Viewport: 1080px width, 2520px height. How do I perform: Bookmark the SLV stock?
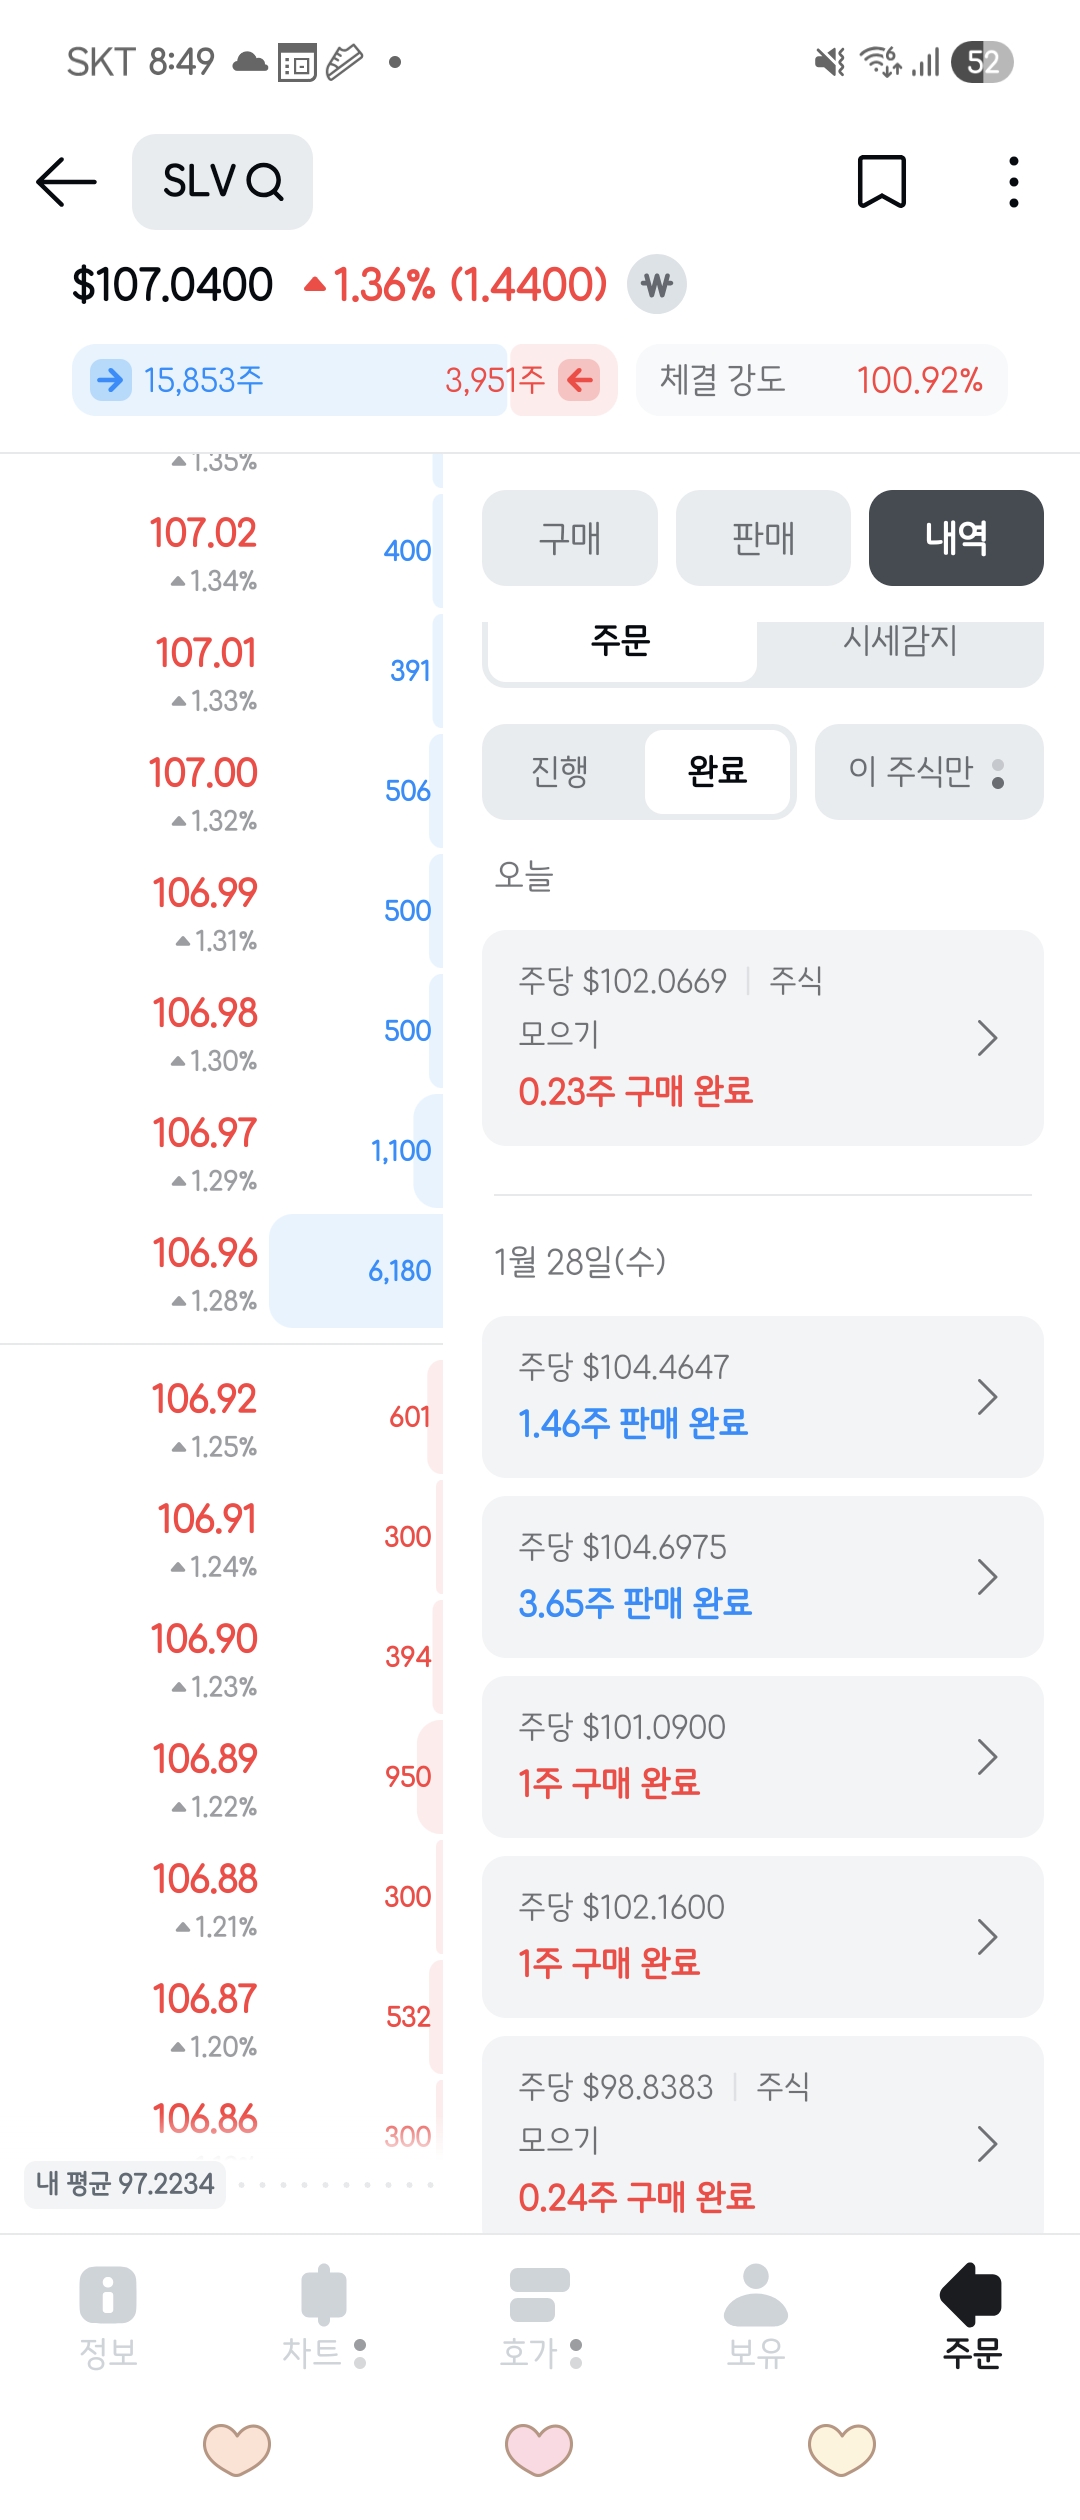881,182
